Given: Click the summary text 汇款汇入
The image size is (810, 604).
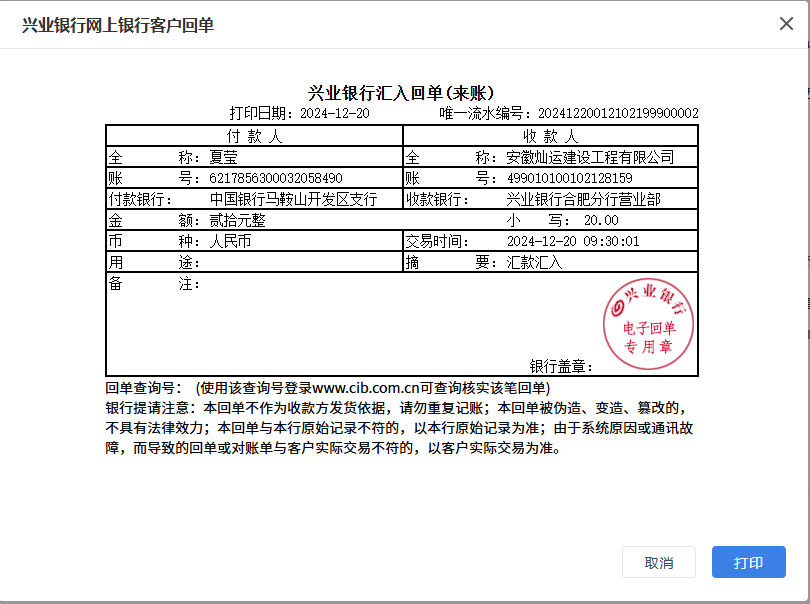Looking at the screenshot, I should 535,262.
